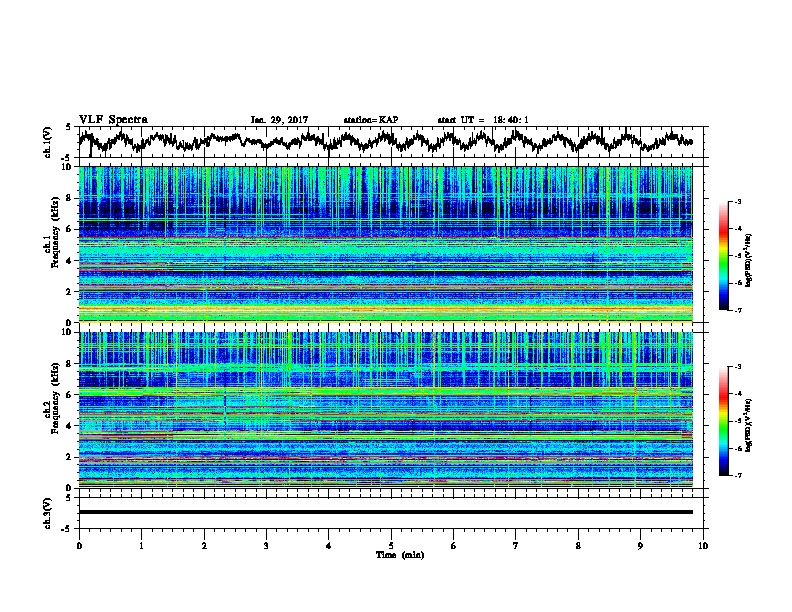Click the ch.1 voltage waveform trace
The height and width of the screenshot is (612, 792).
click(385, 141)
